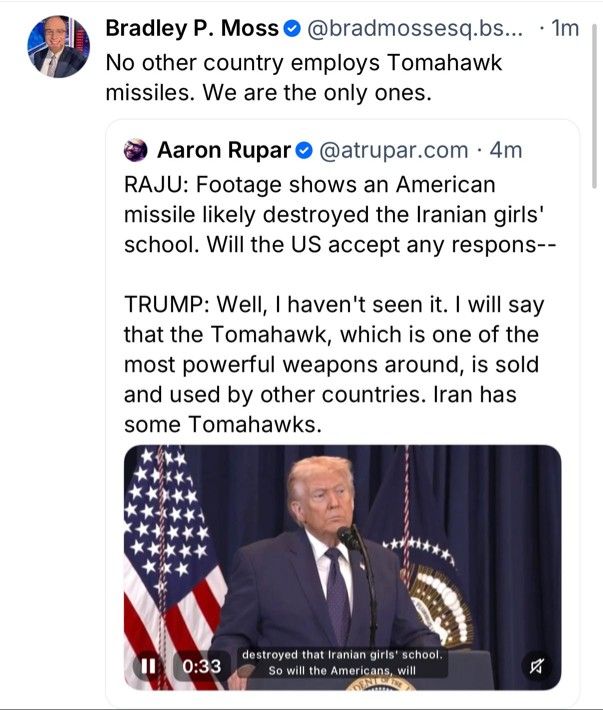The height and width of the screenshot is (710, 603).
Task: Click Aaron Rupar verified checkmark badge
Action: (x=304, y=151)
